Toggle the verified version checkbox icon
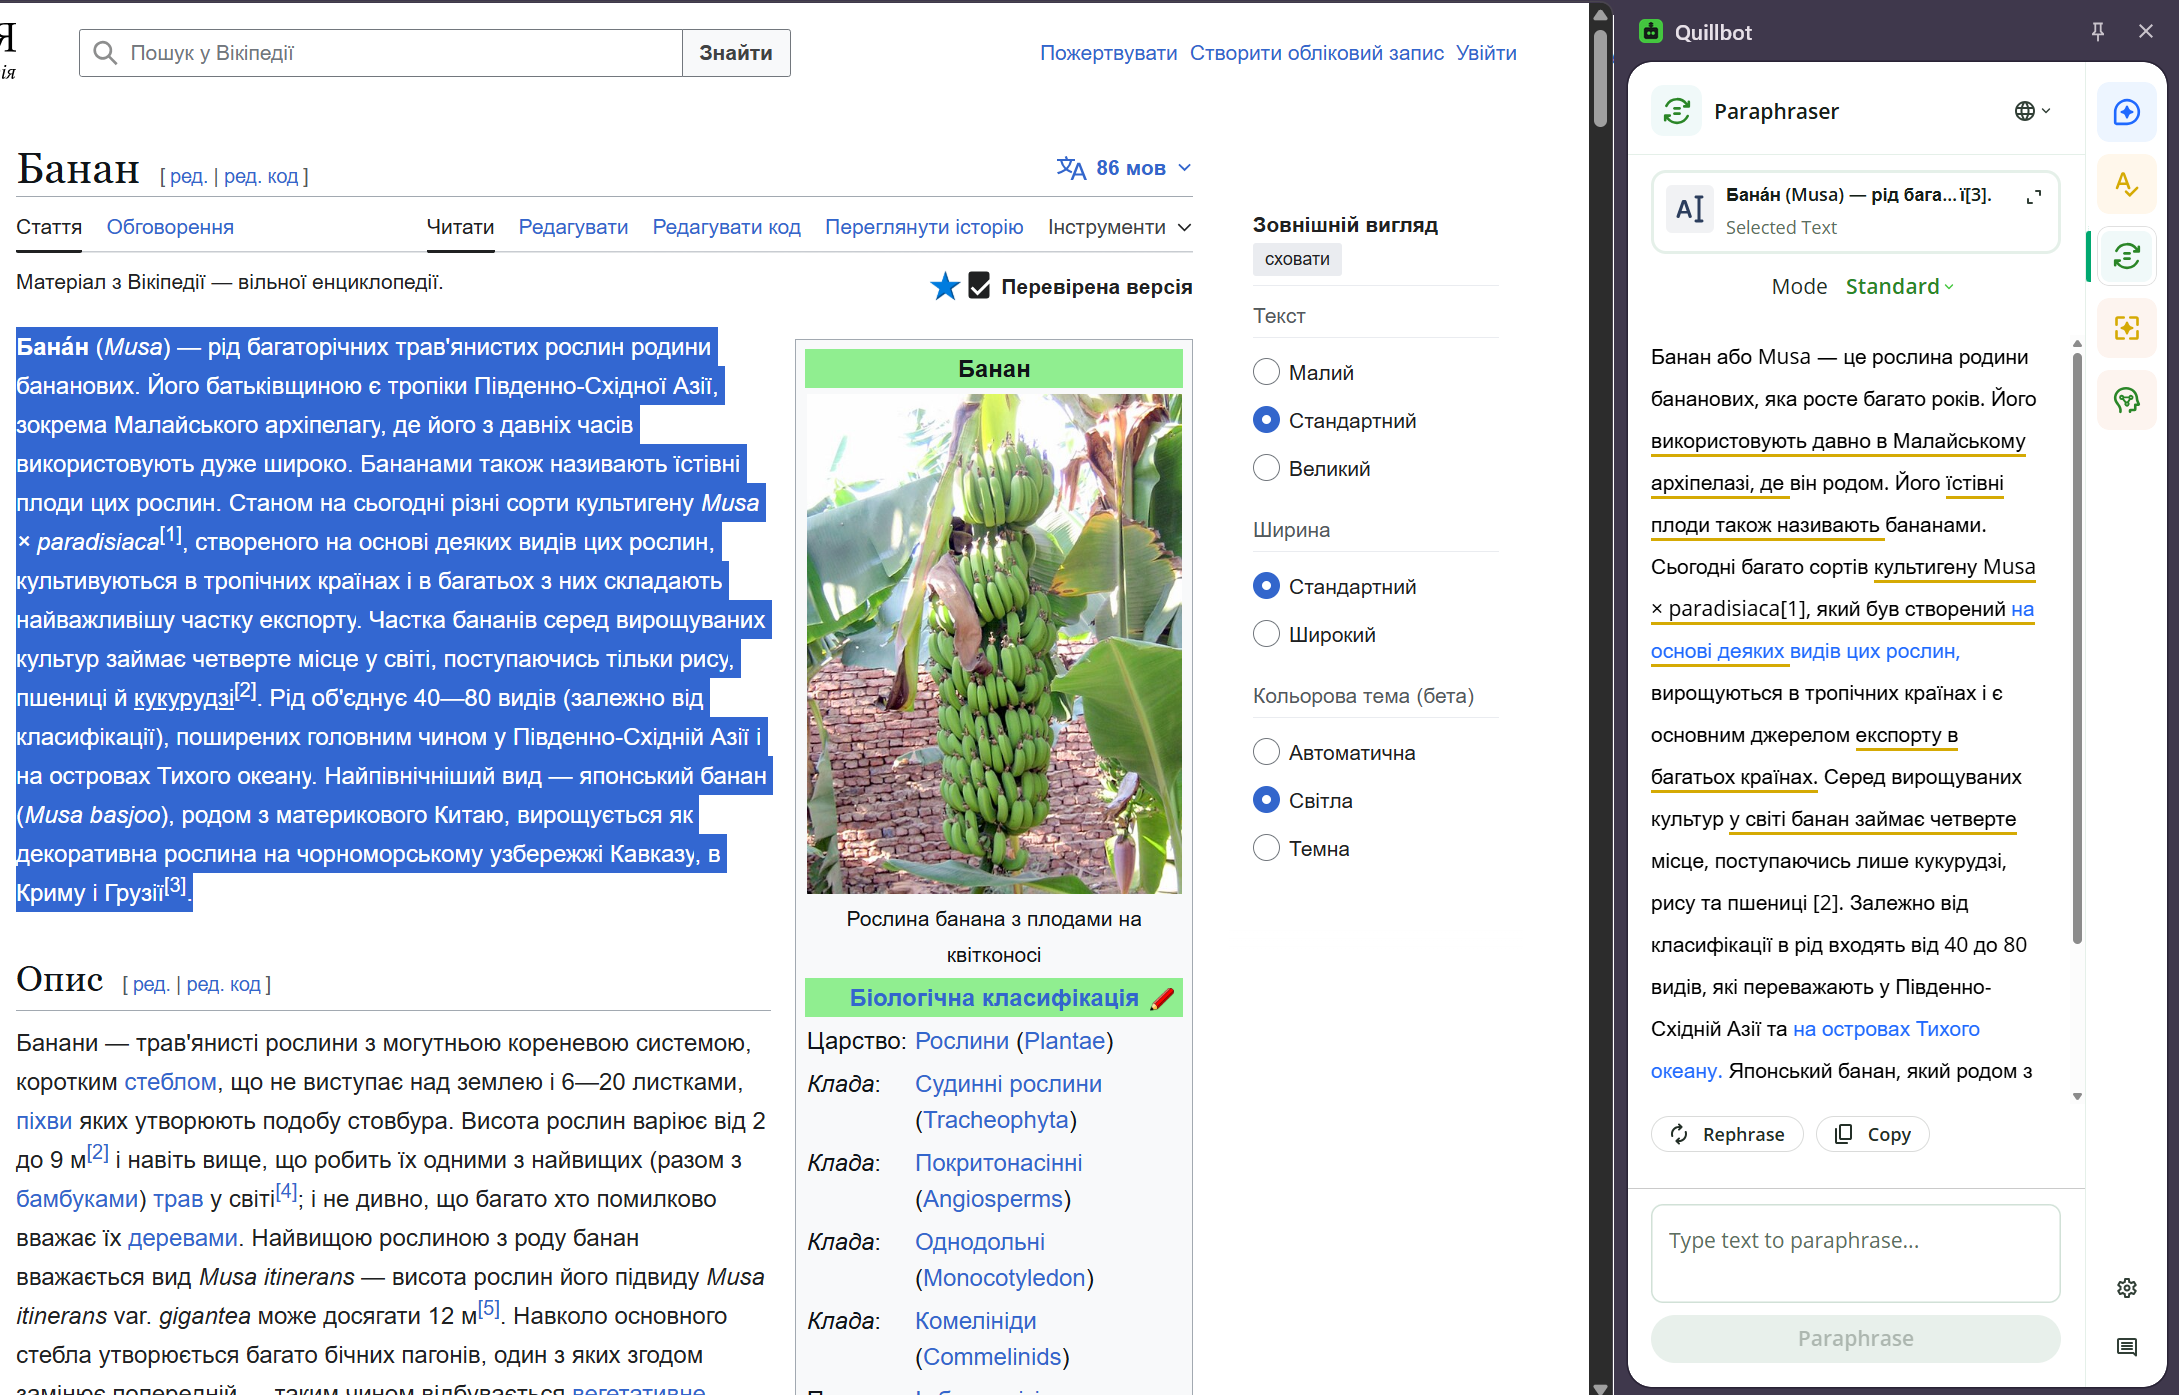Image resolution: width=2179 pixels, height=1395 pixels. [980, 287]
